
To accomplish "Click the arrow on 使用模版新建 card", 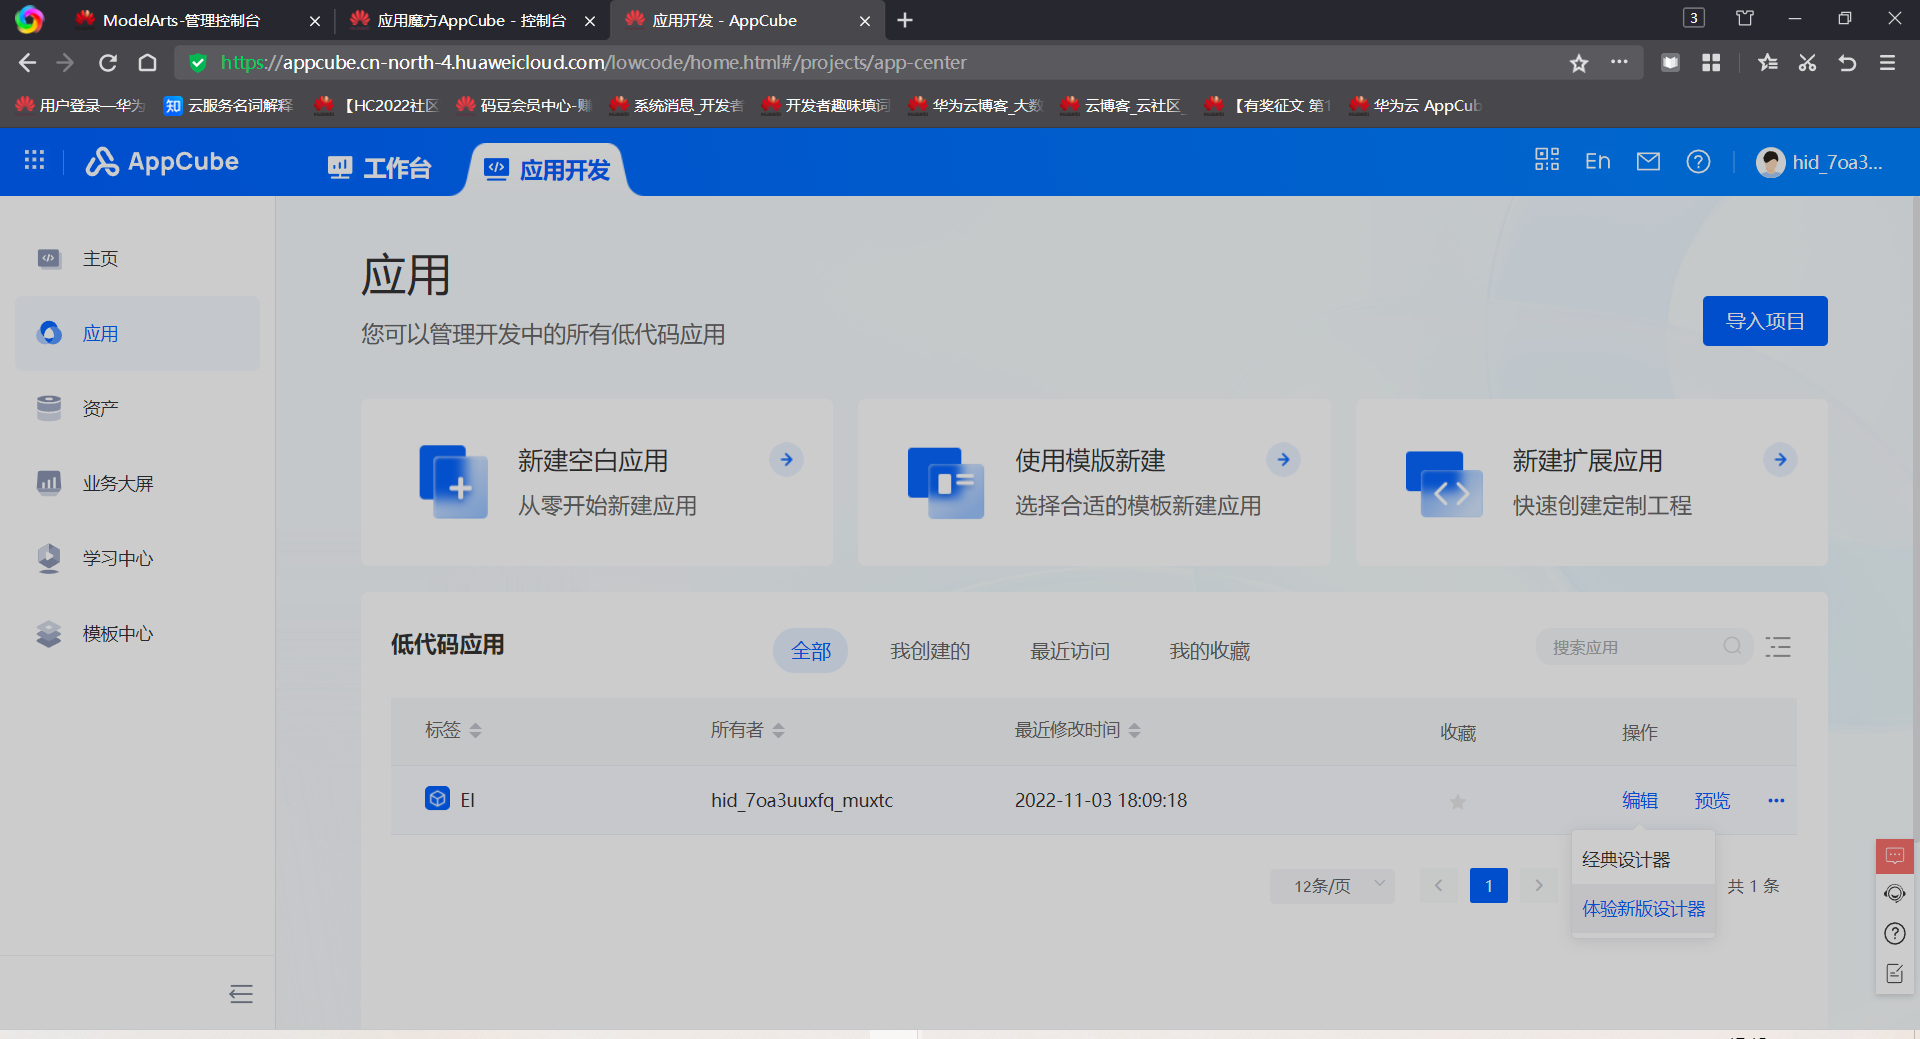I will (1284, 459).
